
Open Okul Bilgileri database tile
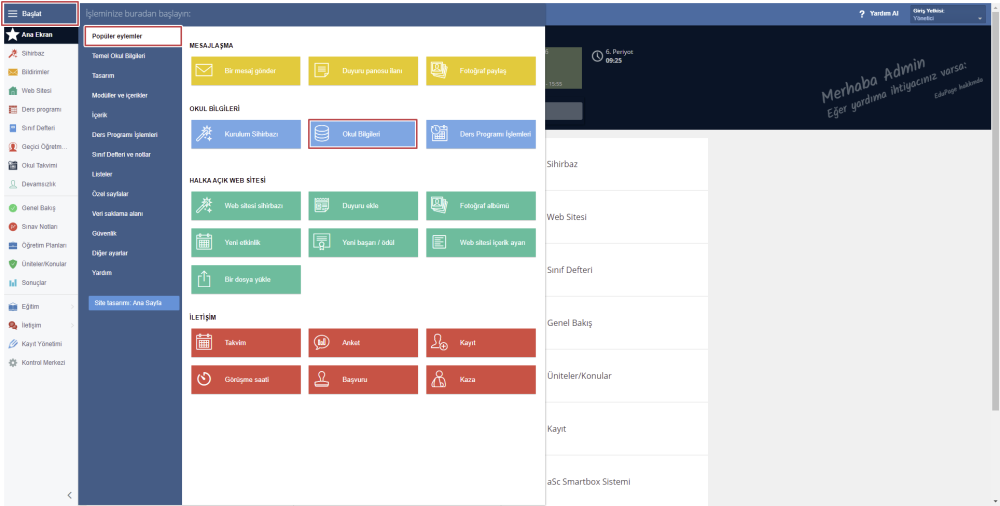[363, 134]
